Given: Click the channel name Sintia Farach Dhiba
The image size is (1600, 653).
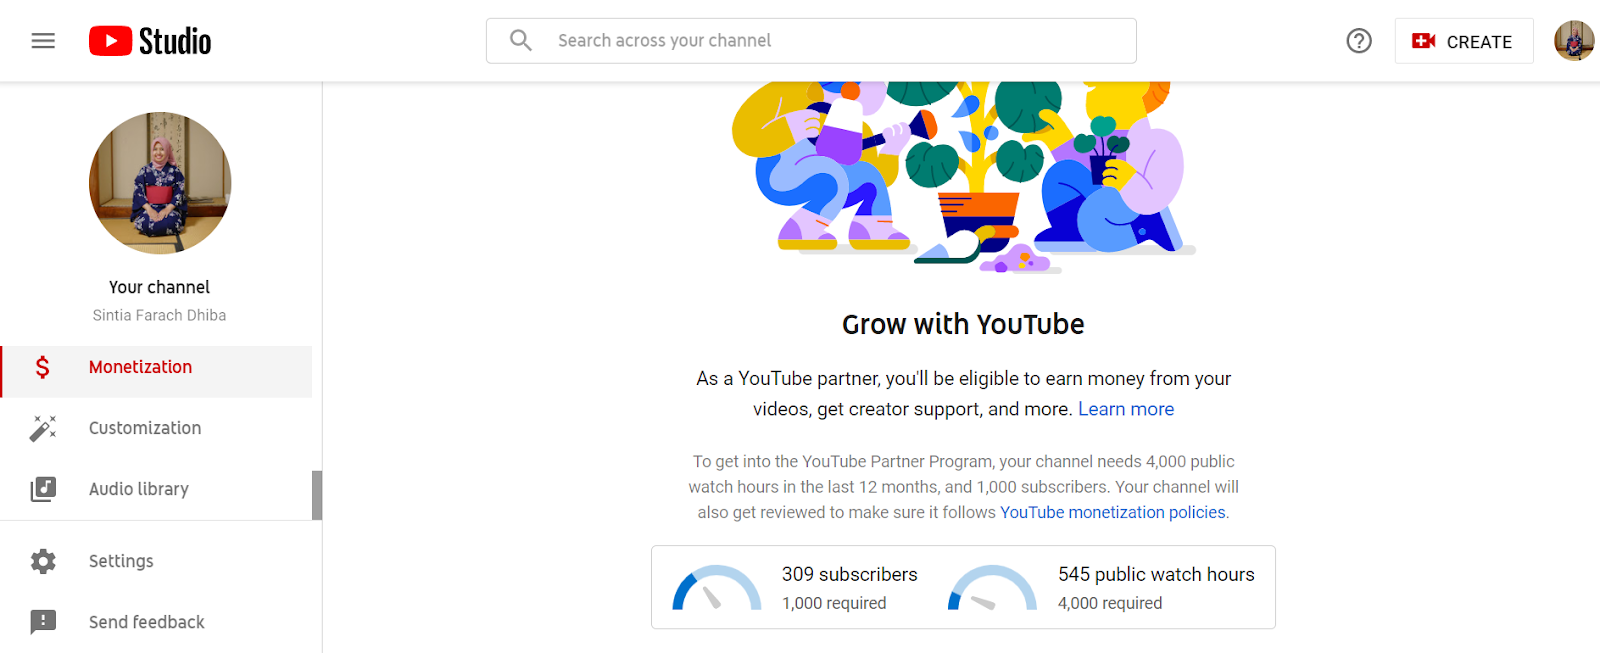Looking at the screenshot, I should click(x=159, y=315).
